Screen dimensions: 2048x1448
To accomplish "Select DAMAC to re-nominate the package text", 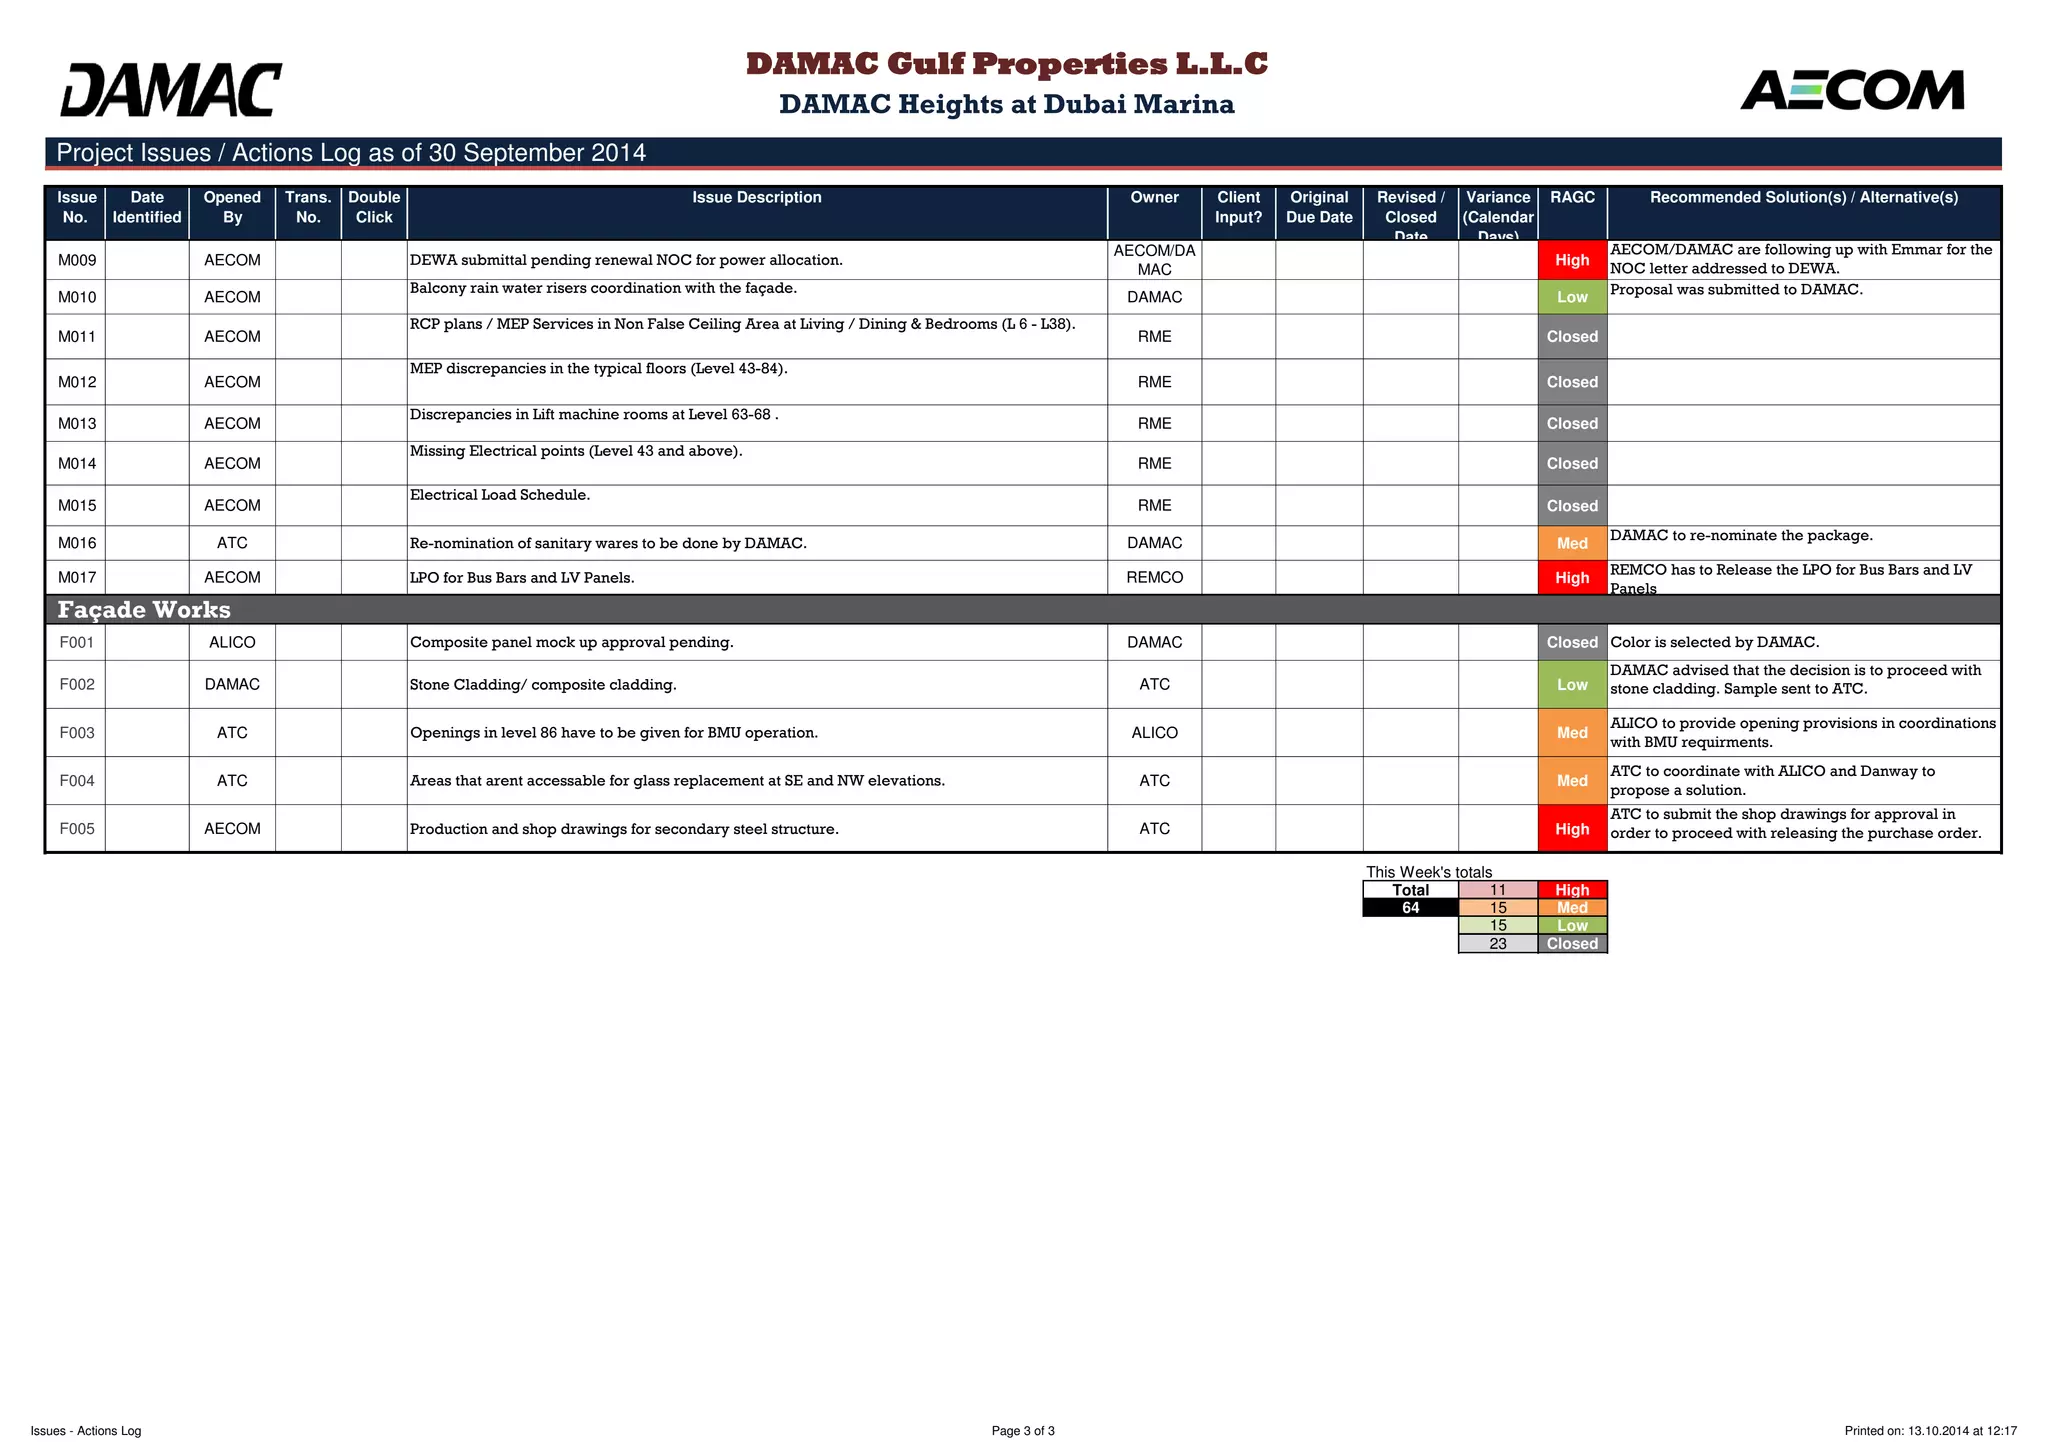I will 1741,536.
